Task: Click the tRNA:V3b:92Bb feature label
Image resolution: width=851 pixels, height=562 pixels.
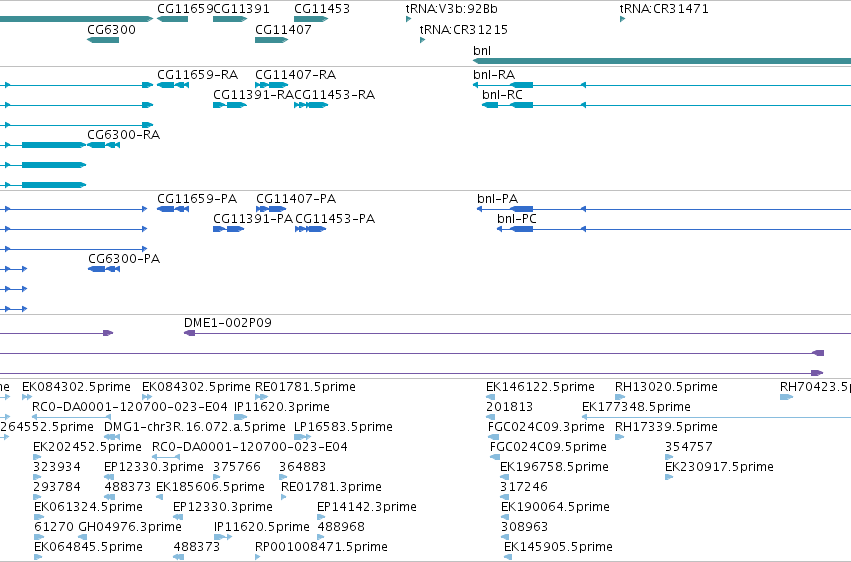Action: [452, 9]
